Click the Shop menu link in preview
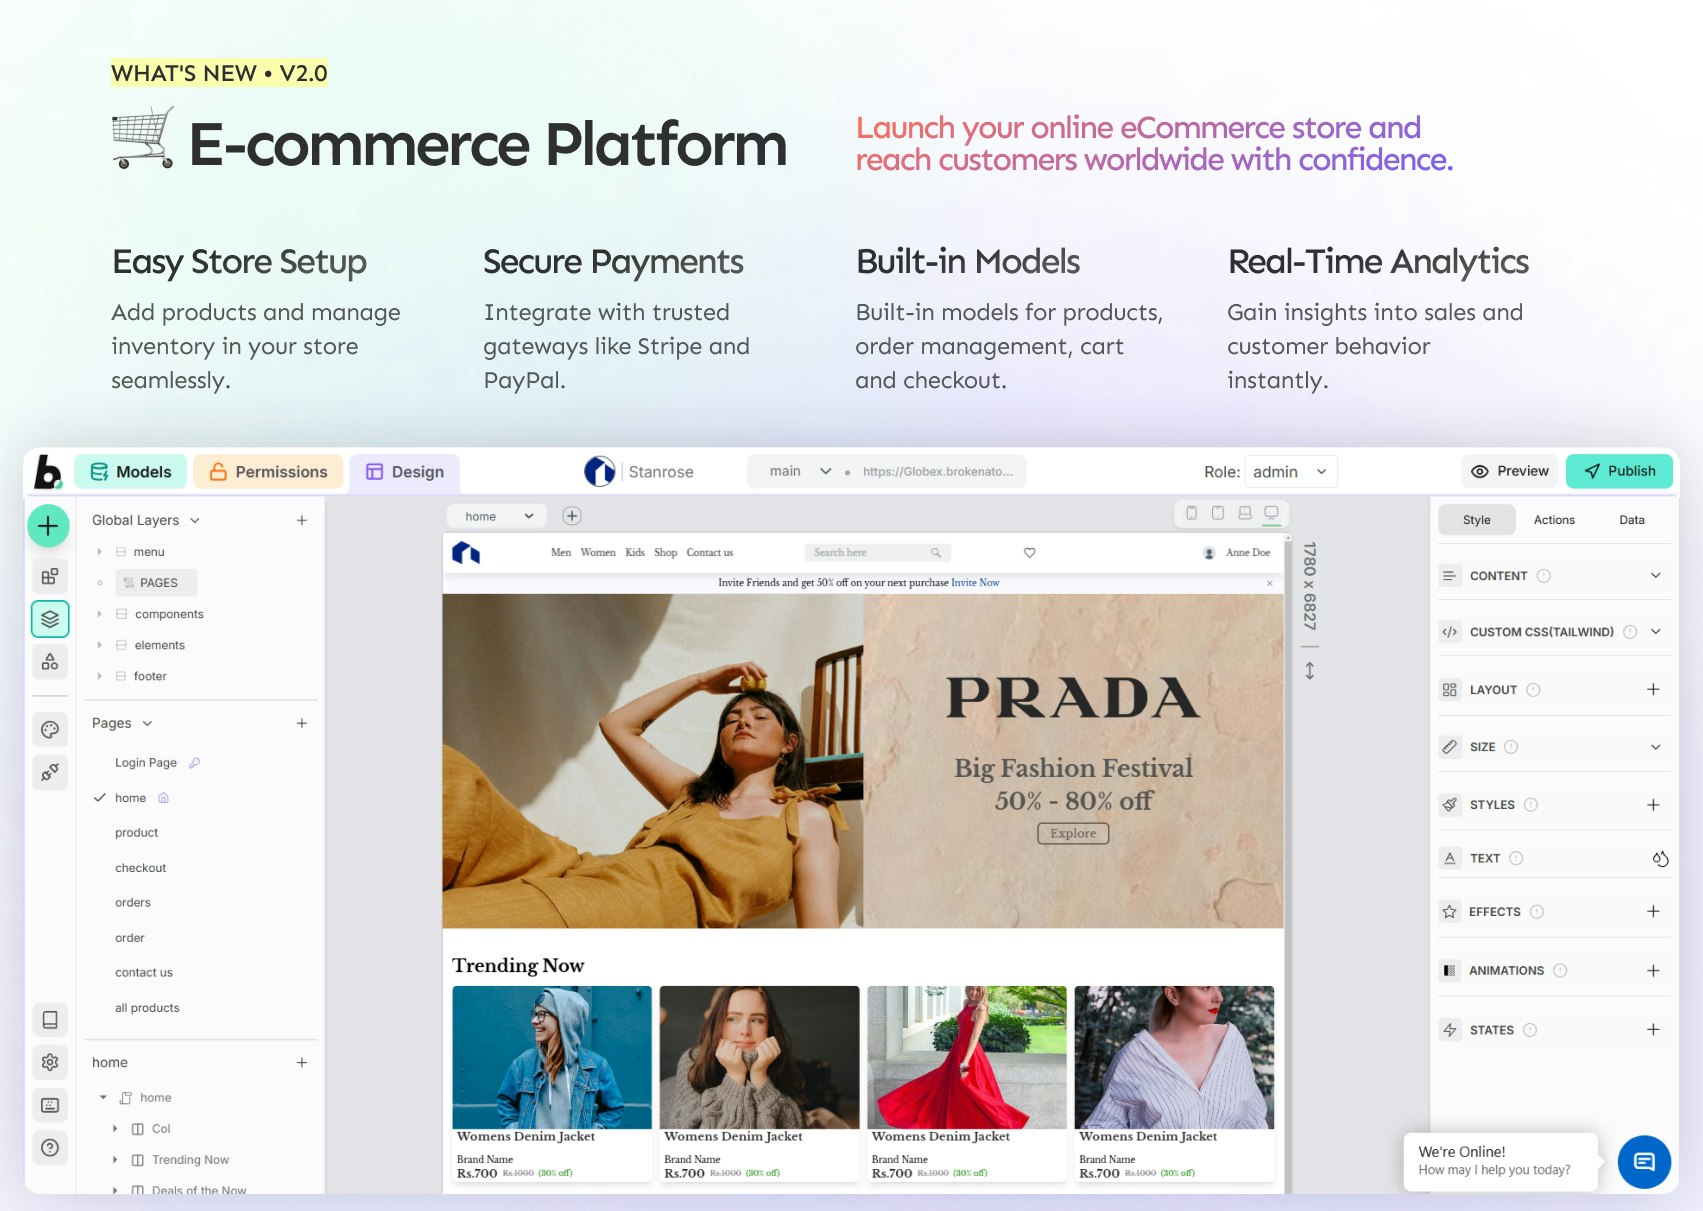This screenshot has width=1703, height=1211. tap(666, 553)
